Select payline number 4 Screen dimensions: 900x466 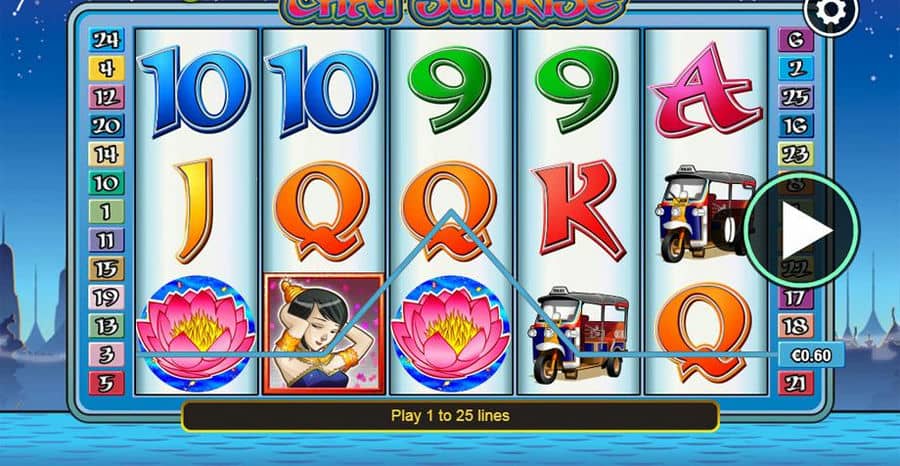pyautogui.click(x=106, y=68)
